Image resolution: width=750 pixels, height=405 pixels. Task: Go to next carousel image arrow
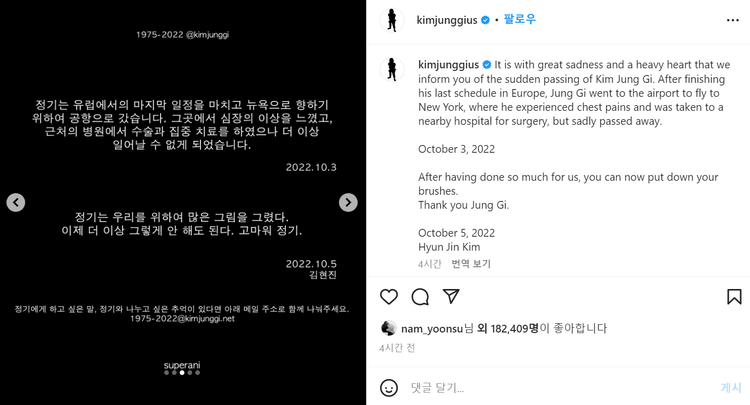[x=348, y=203]
